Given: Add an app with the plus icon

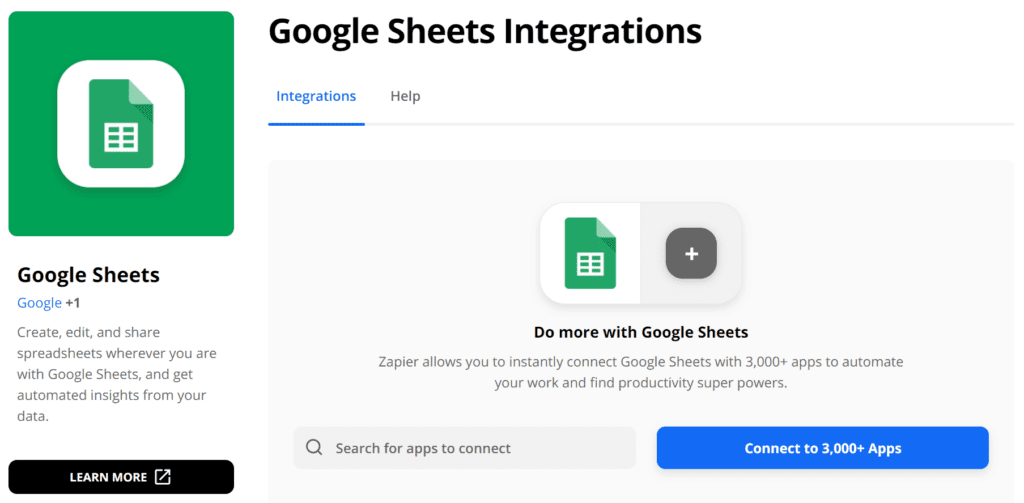Looking at the screenshot, I should [x=691, y=253].
